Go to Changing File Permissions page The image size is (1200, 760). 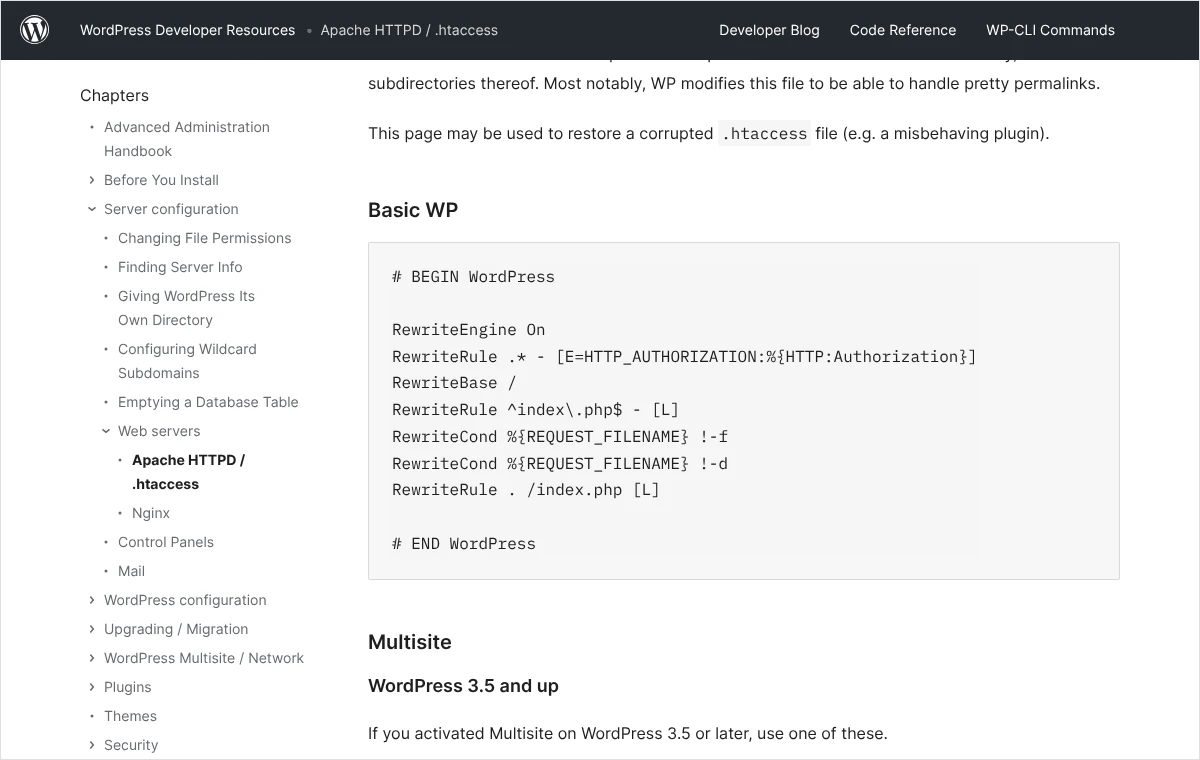click(204, 238)
